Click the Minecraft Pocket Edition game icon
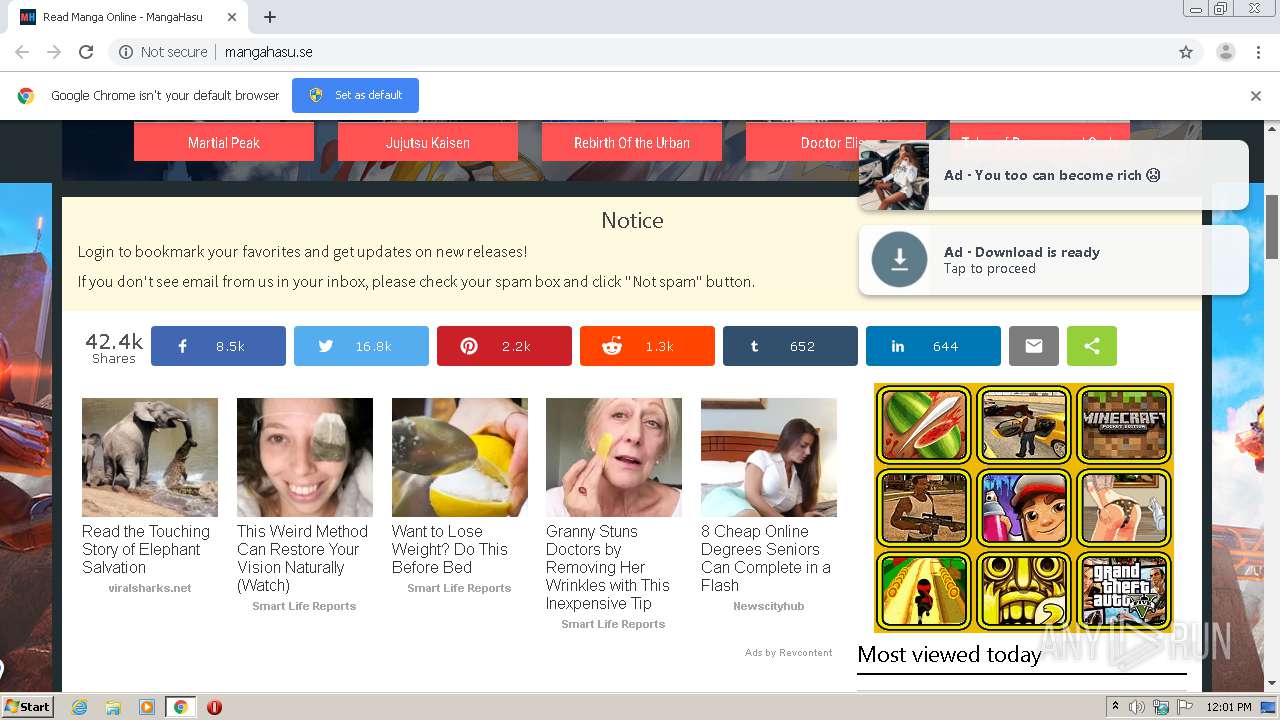Screen dimensions: 1280x720 click(1124, 424)
